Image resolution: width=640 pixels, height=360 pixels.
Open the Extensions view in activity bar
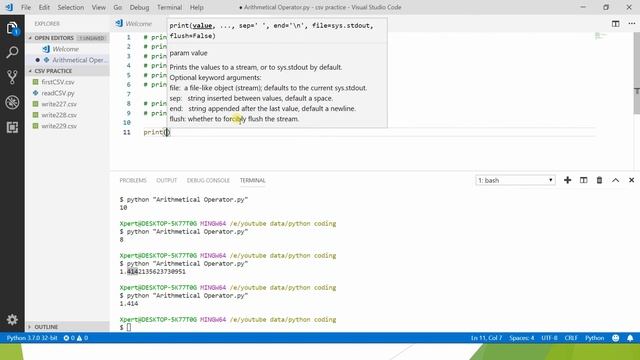click(x=12, y=127)
